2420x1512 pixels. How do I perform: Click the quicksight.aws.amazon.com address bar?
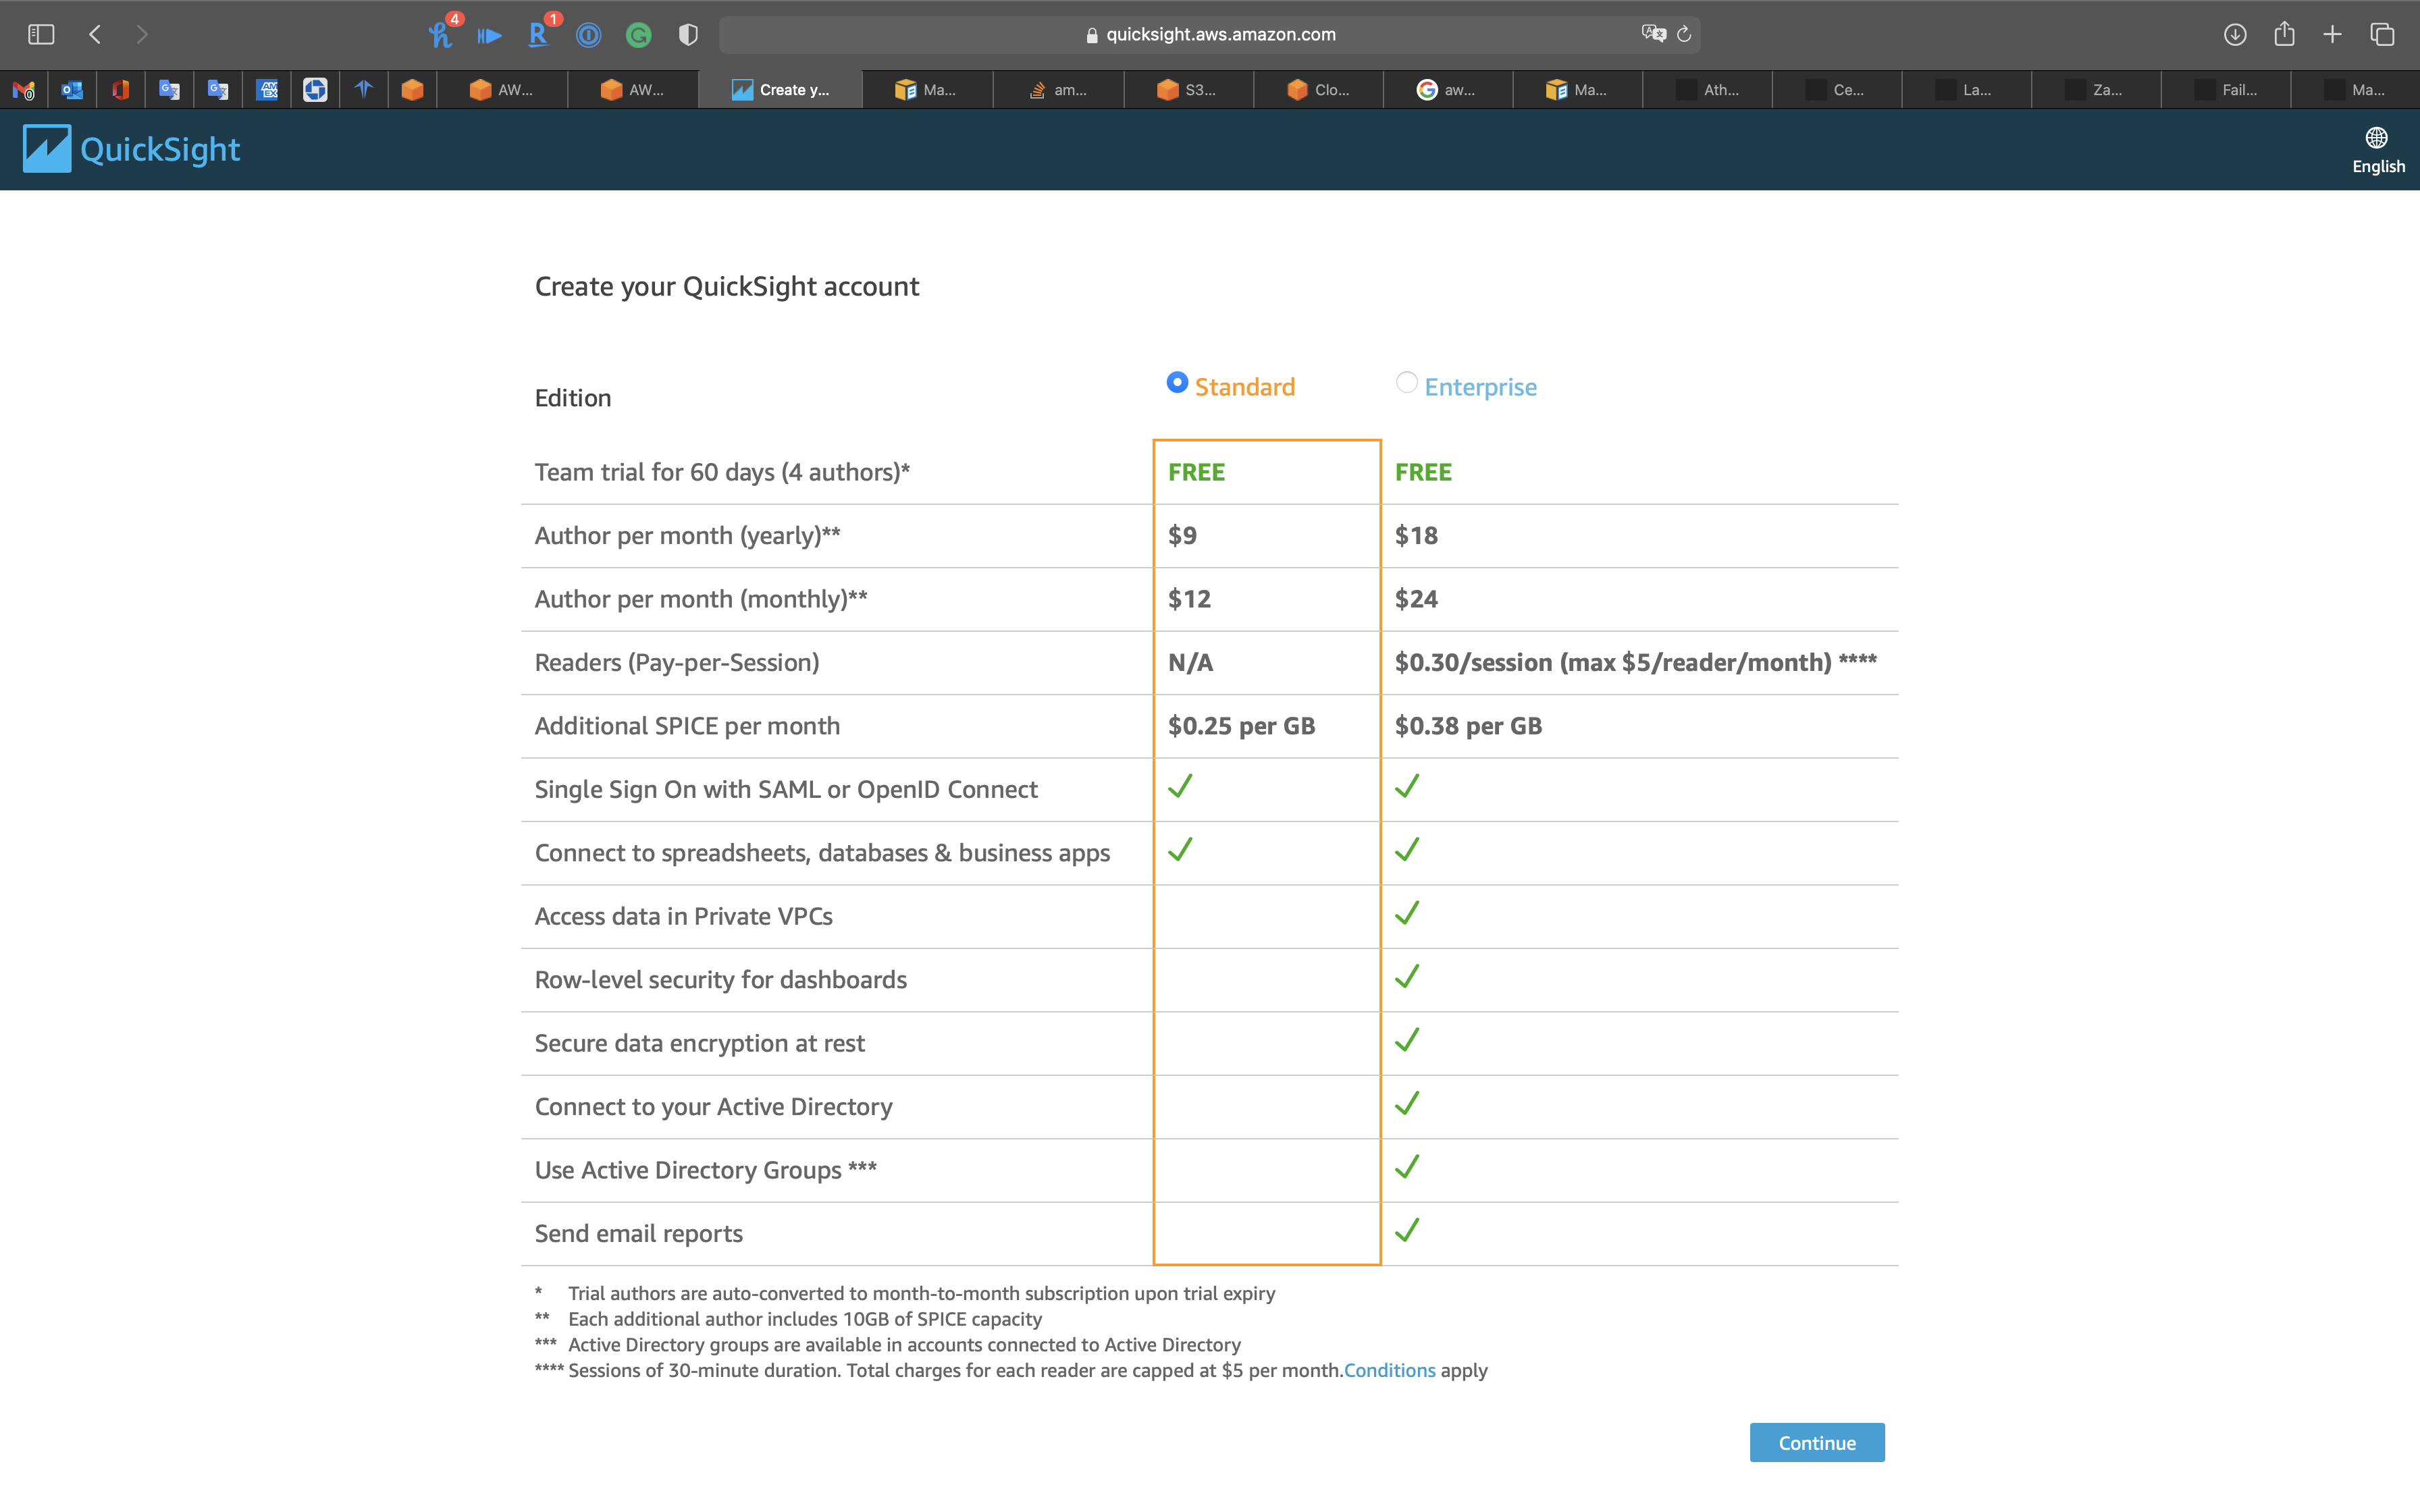point(1220,35)
